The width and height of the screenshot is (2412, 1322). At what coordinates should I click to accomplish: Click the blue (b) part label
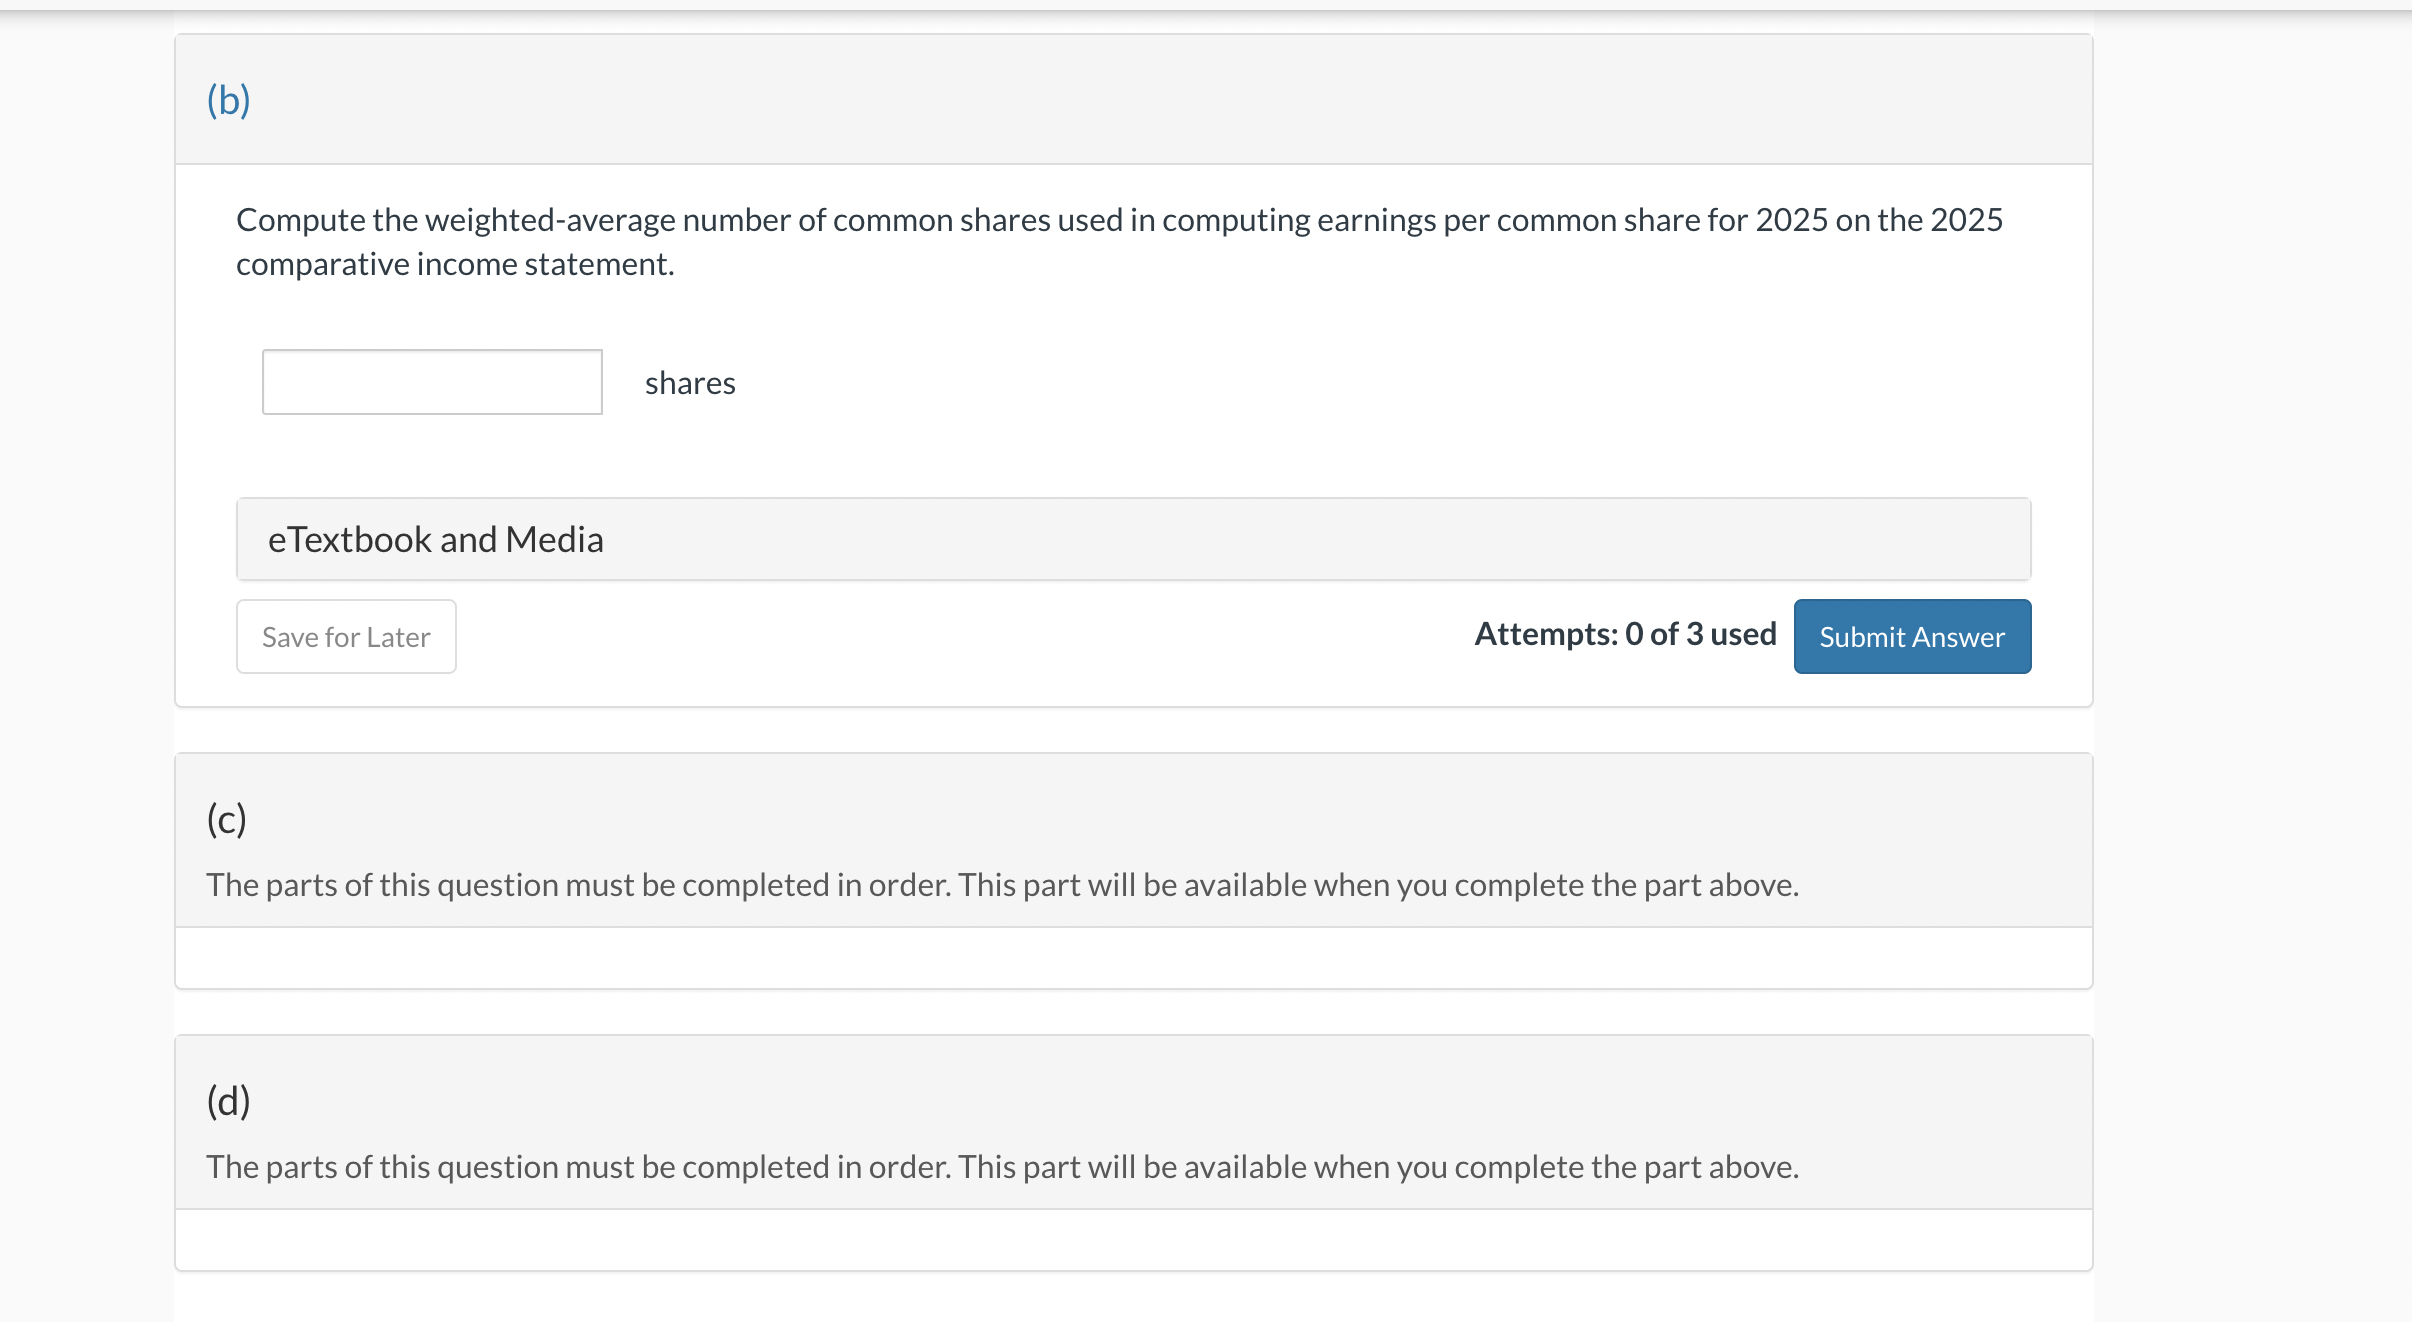click(228, 100)
